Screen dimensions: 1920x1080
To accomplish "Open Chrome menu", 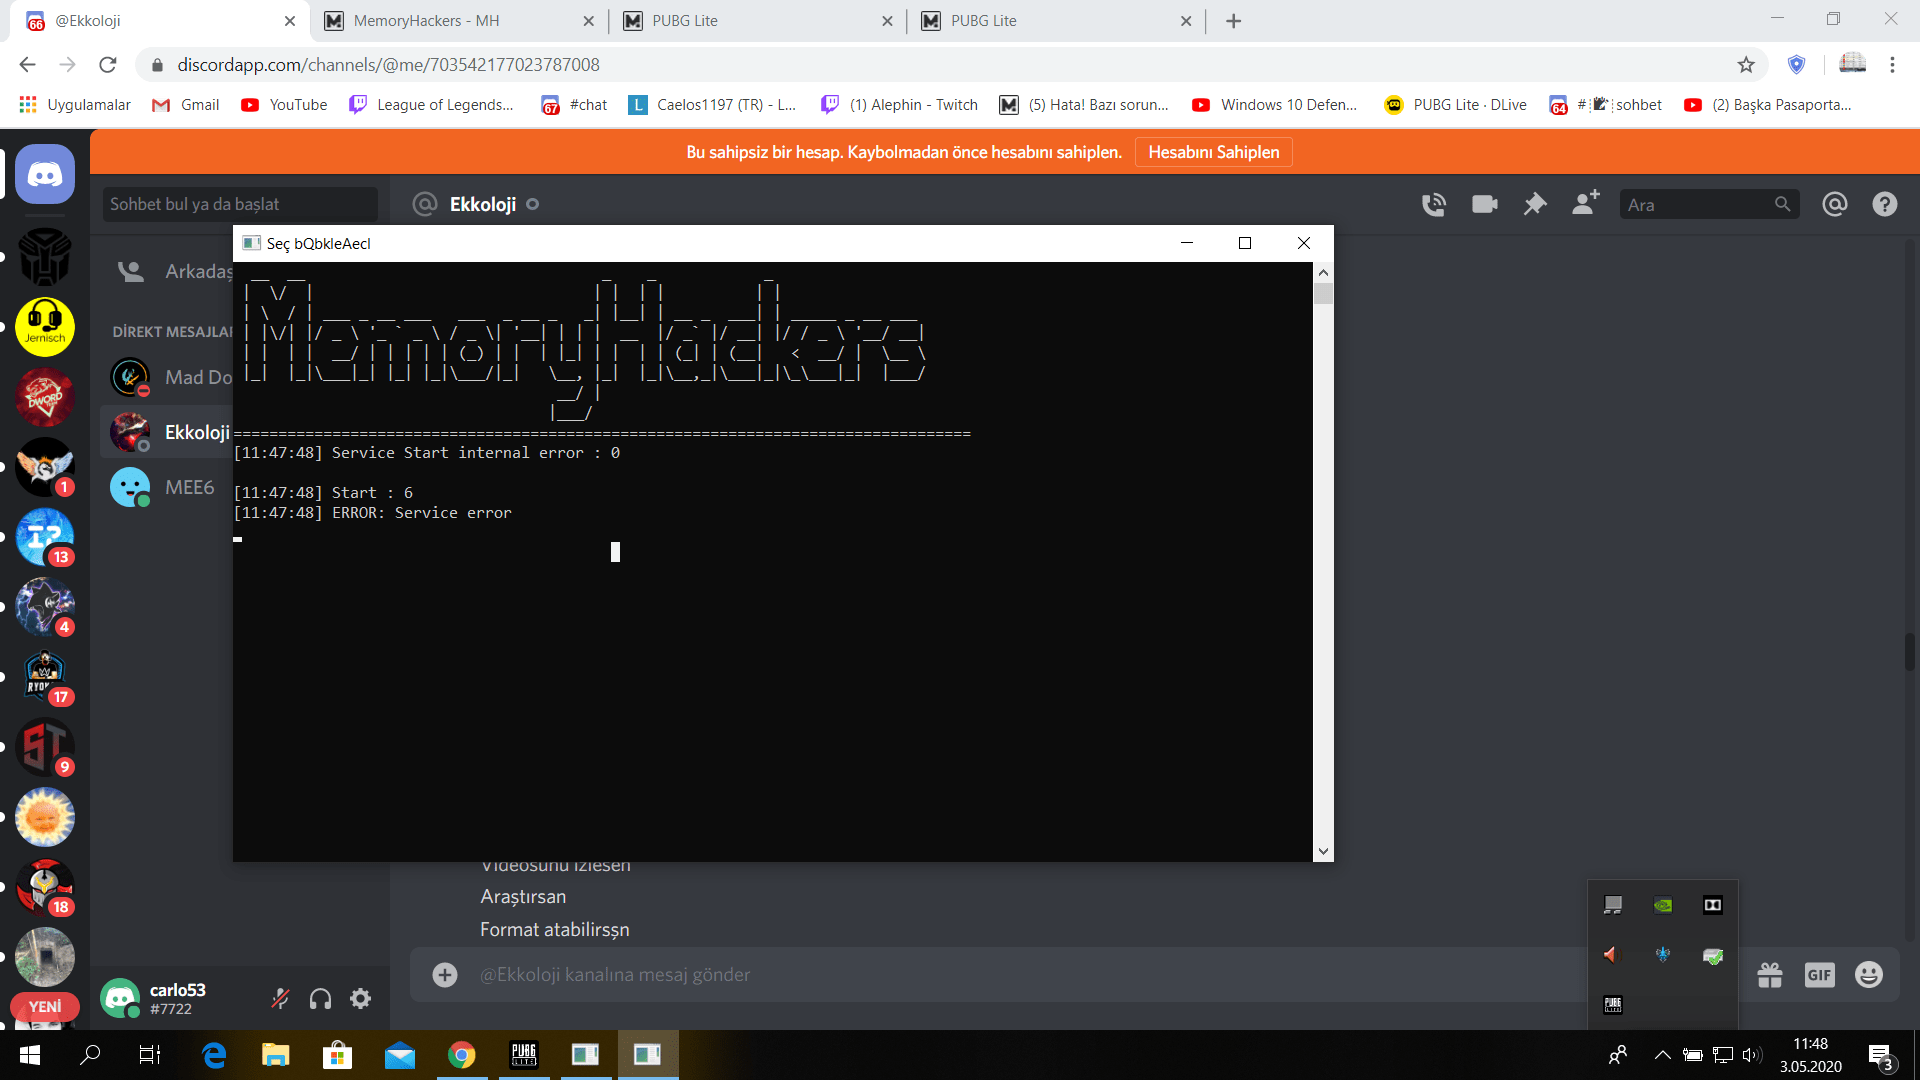I will click(x=1892, y=65).
